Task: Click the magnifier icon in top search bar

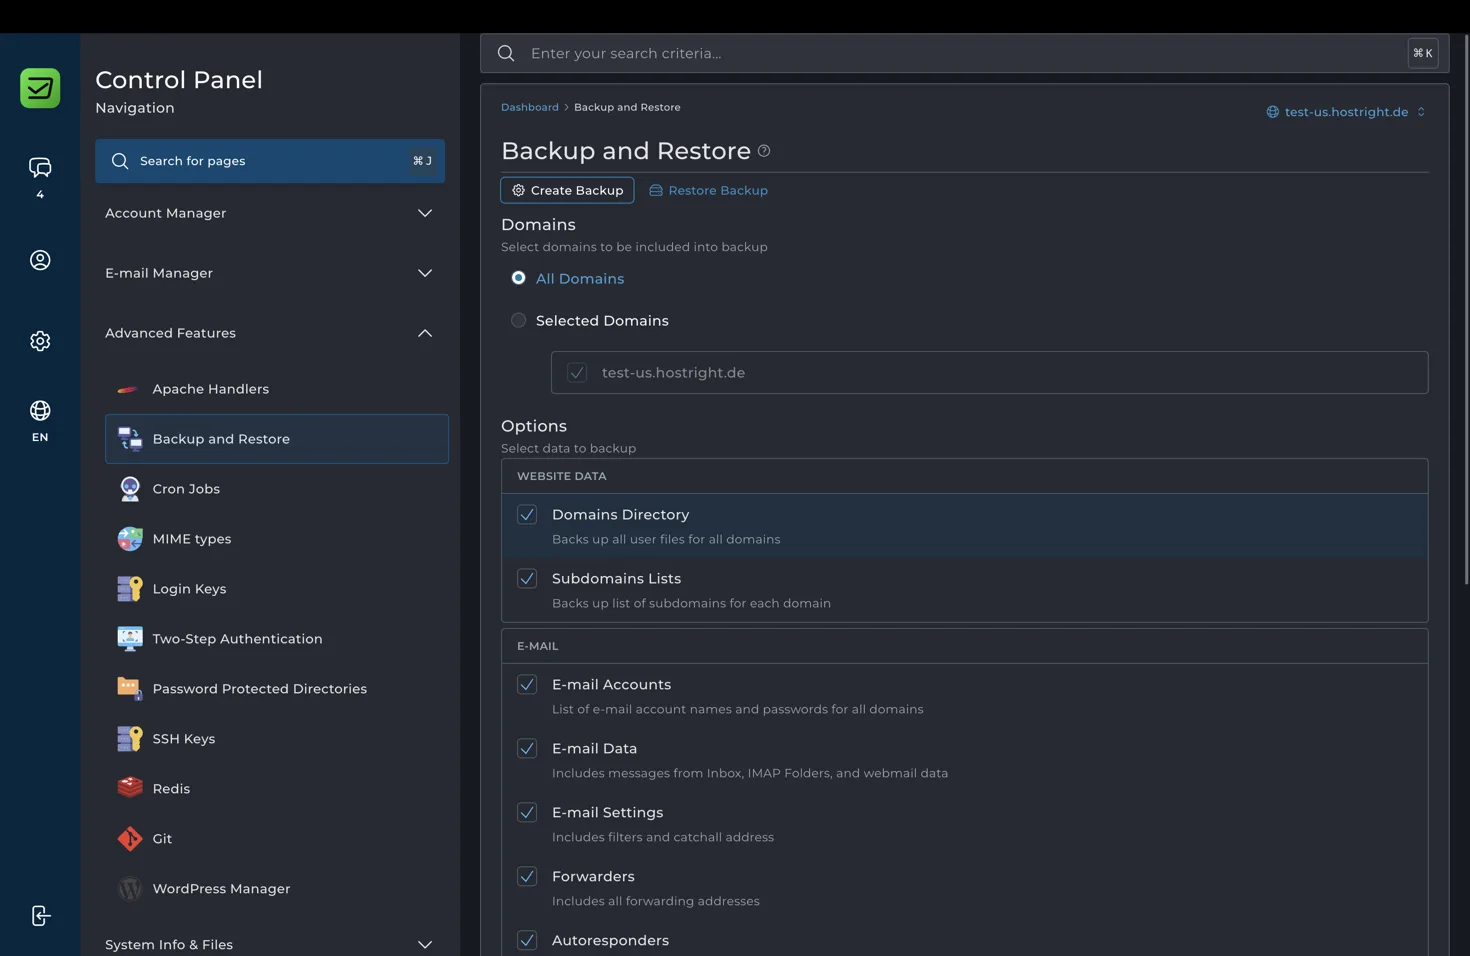Action: click(506, 53)
